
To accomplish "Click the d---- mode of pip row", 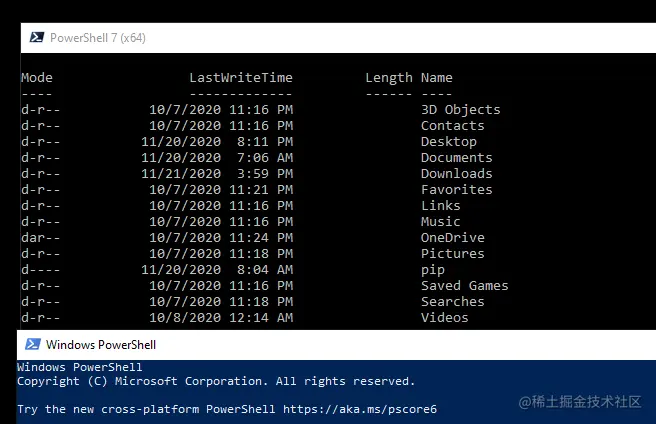I will pyautogui.click(x=41, y=270).
